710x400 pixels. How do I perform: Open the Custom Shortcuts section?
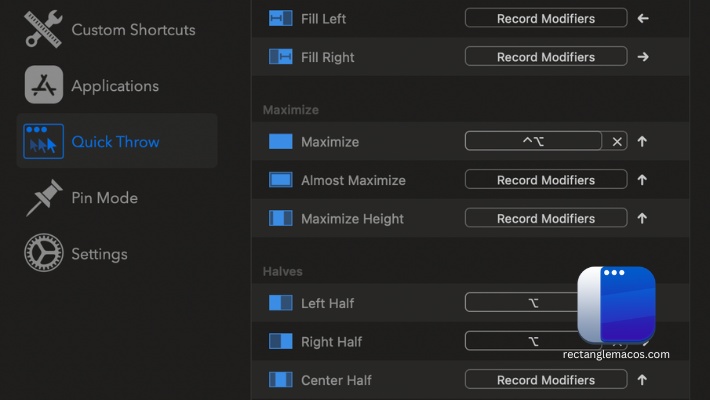[117, 29]
